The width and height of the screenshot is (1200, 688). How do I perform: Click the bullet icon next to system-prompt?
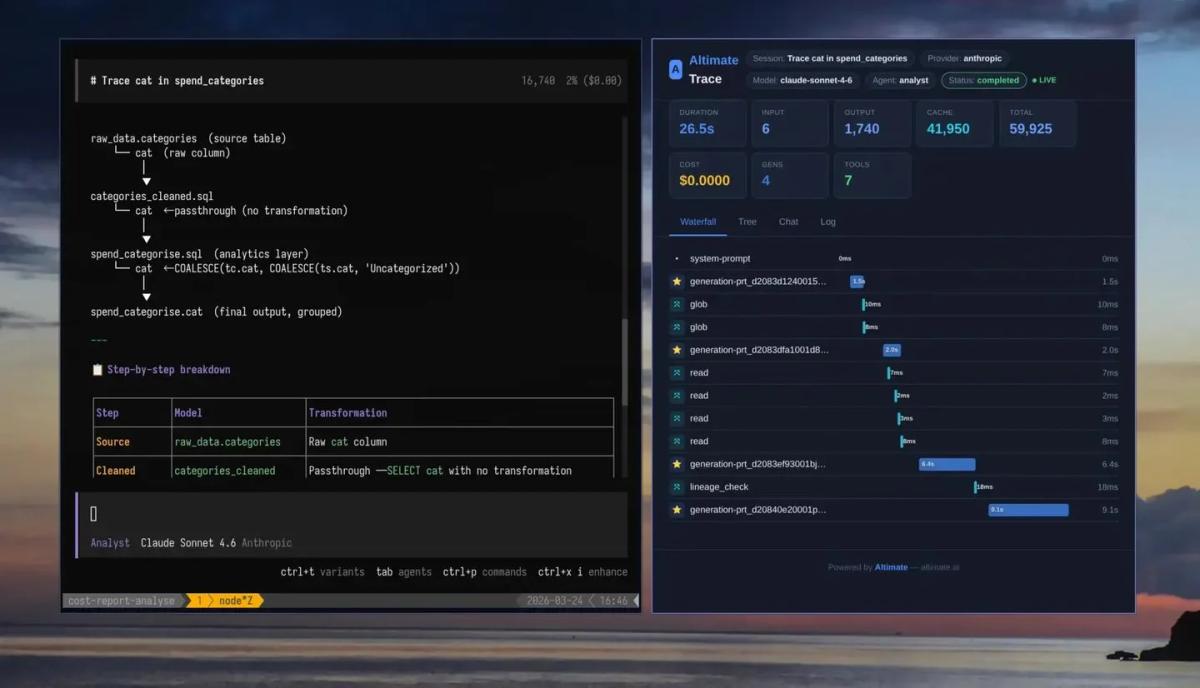678,258
